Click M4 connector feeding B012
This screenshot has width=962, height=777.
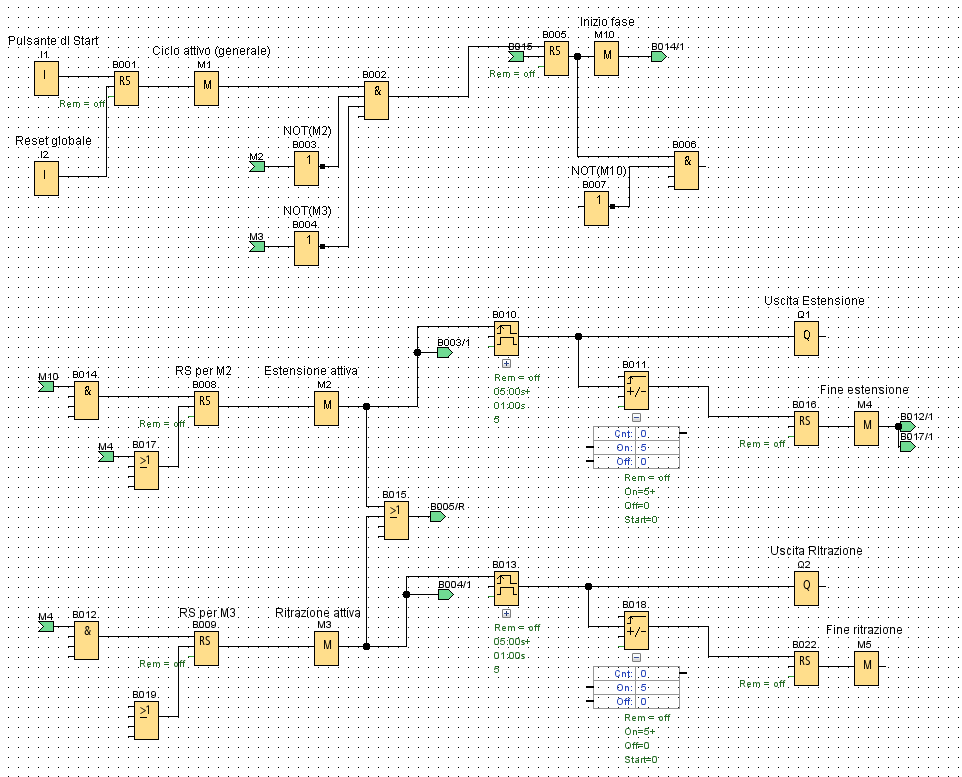pos(46,626)
